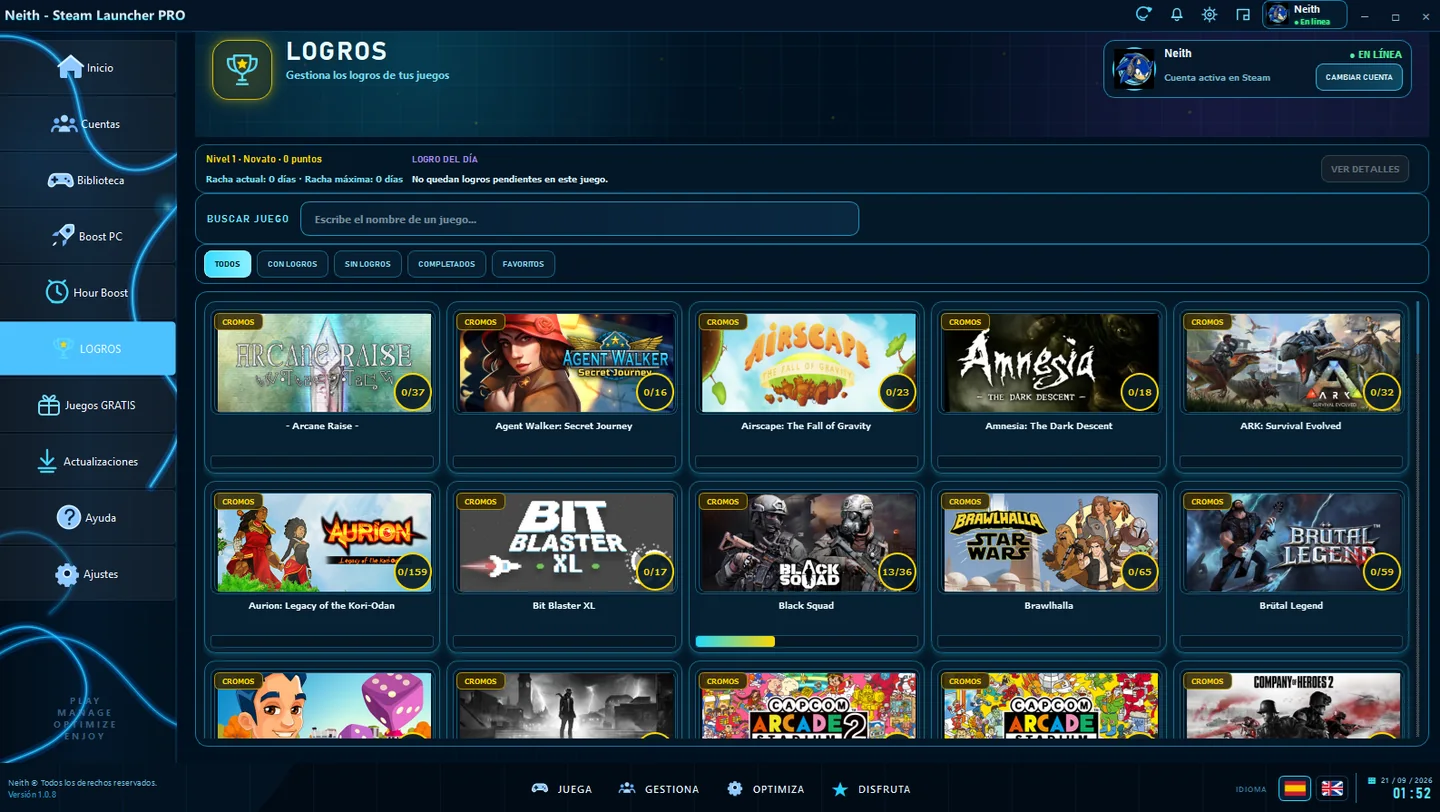Open the Arcane Raise game thumbnail

click(x=324, y=362)
